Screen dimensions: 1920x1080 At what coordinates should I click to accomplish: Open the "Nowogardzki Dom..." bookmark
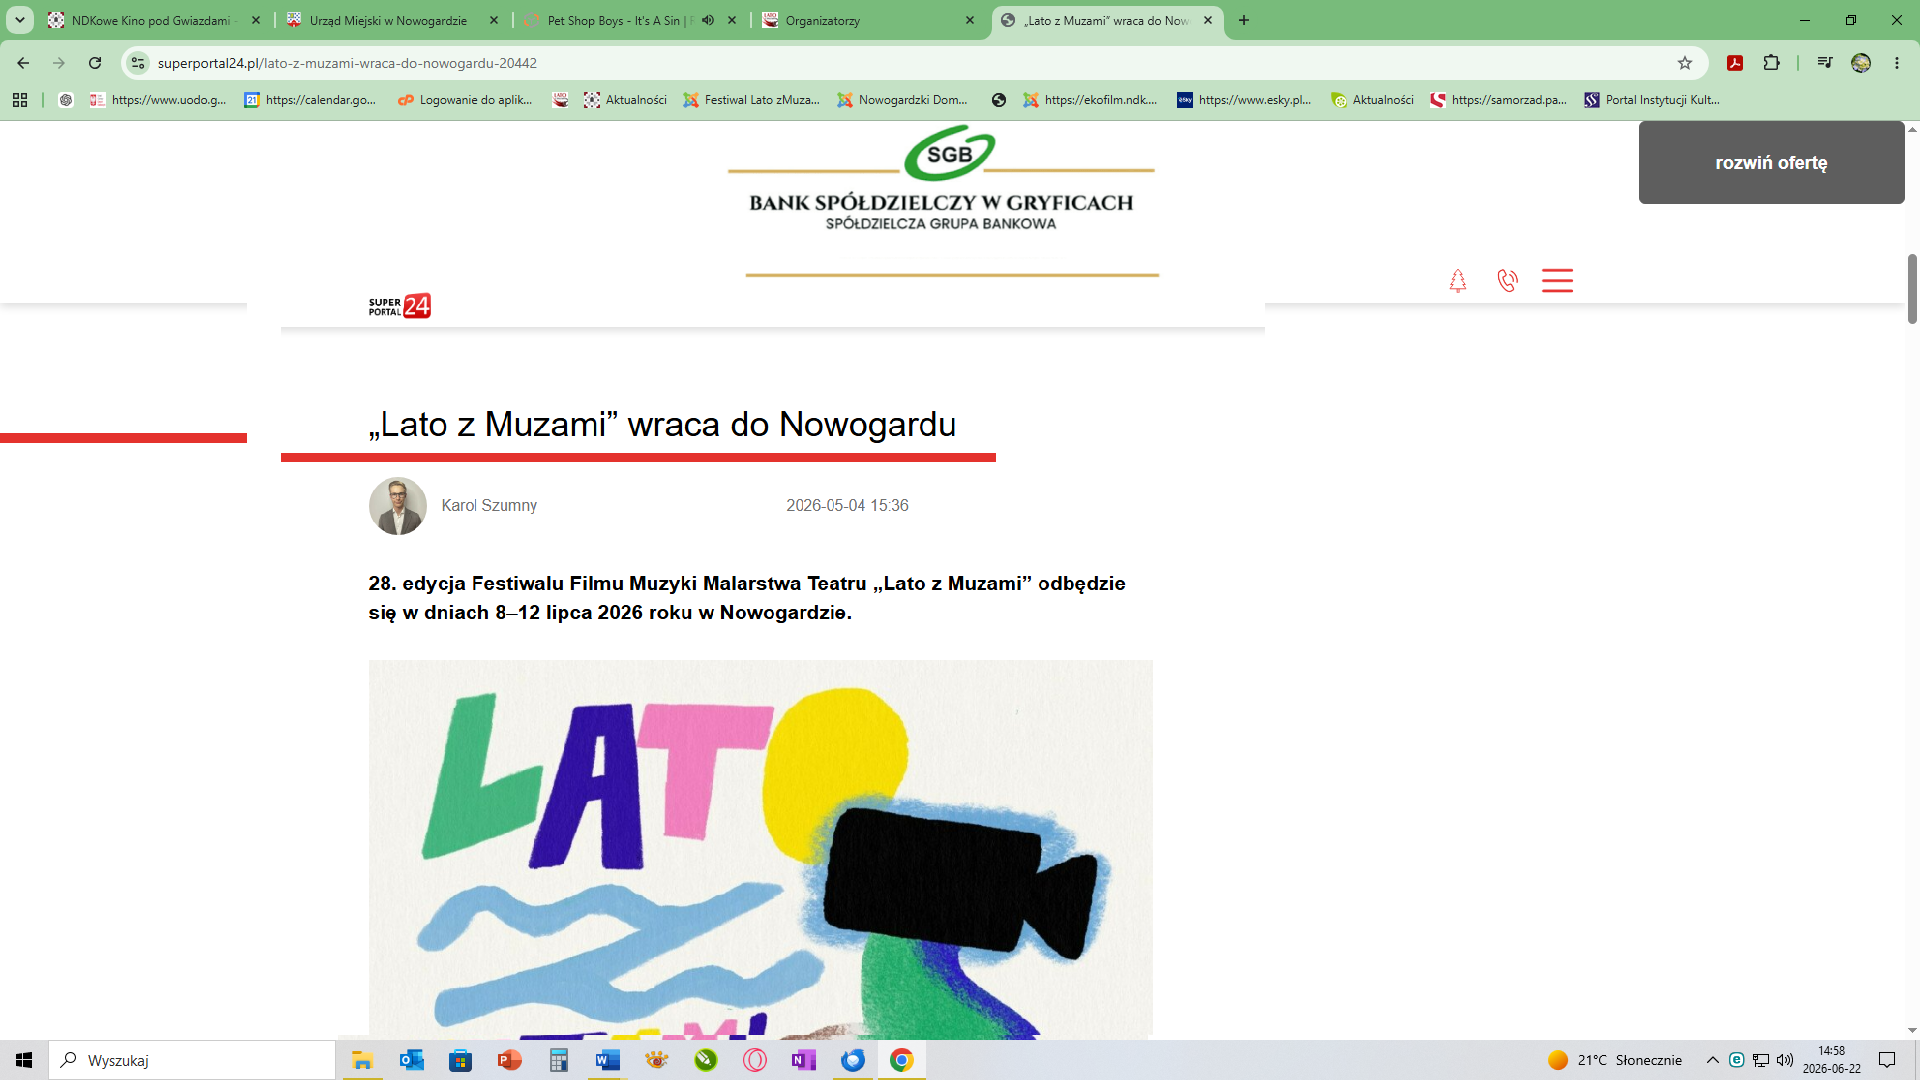pos(903,100)
